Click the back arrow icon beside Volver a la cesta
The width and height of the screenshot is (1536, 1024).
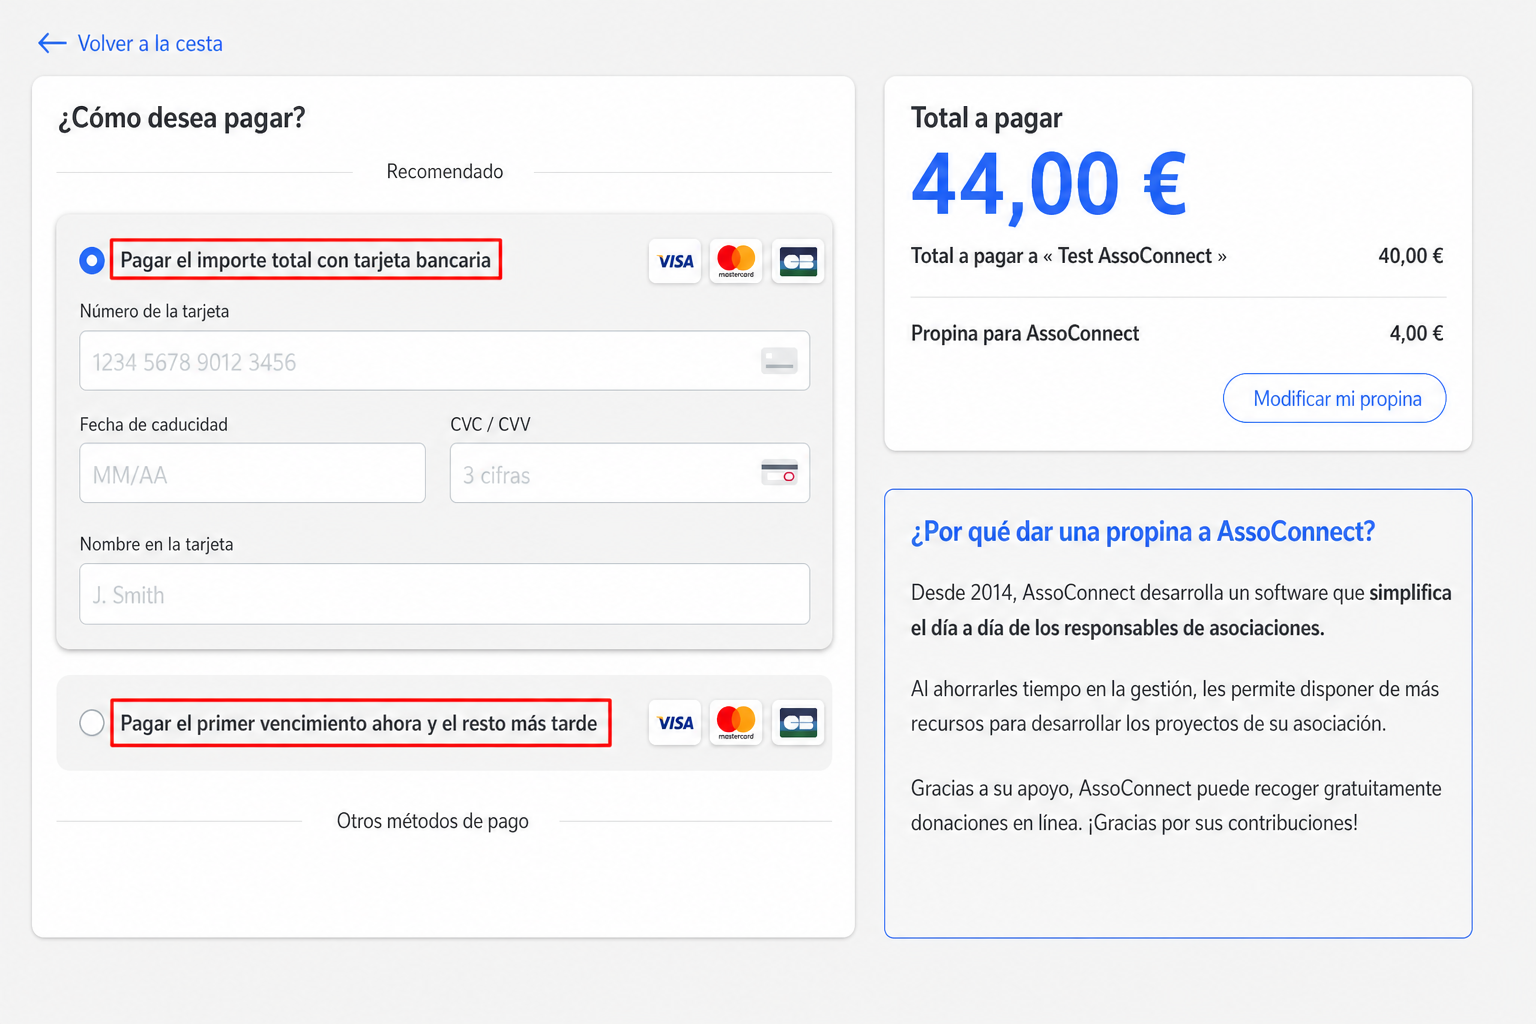click(x=52, y=43)
